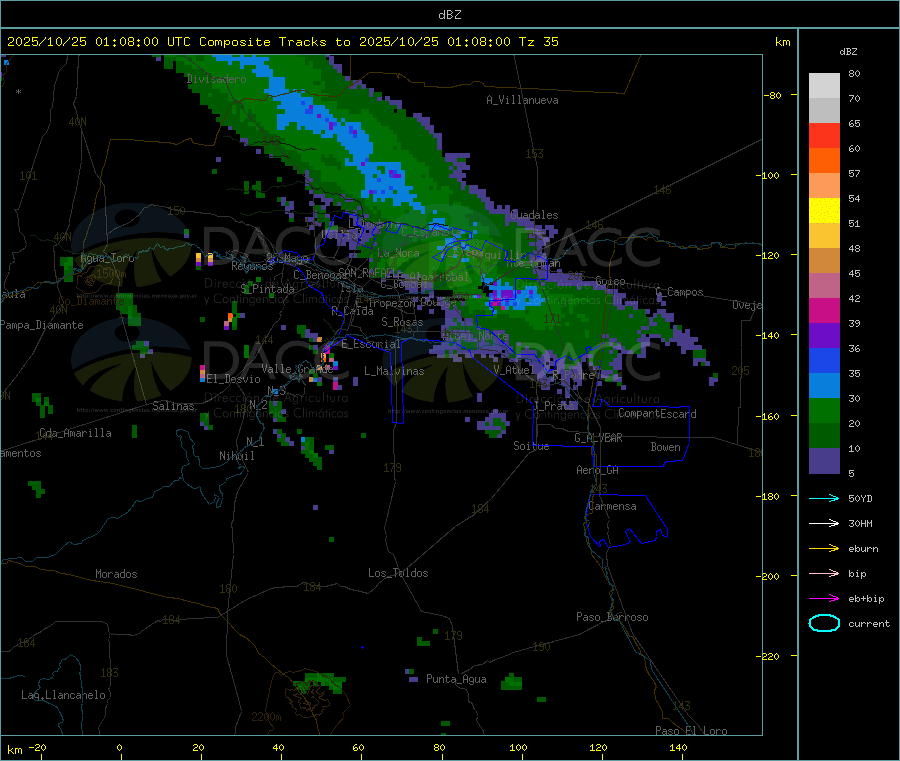Click the 'Tz 35' threshold text
900x761 pixels.
(538, 42)
